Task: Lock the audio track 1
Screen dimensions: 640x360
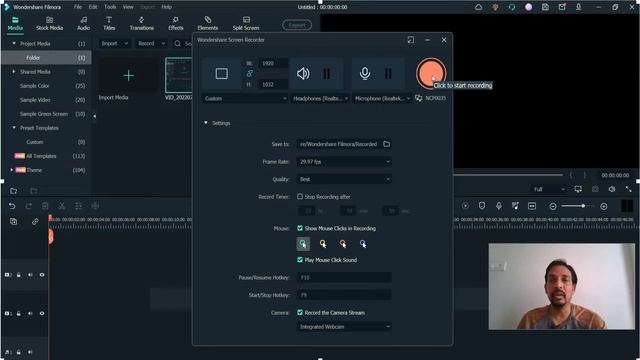Action: 19,352
